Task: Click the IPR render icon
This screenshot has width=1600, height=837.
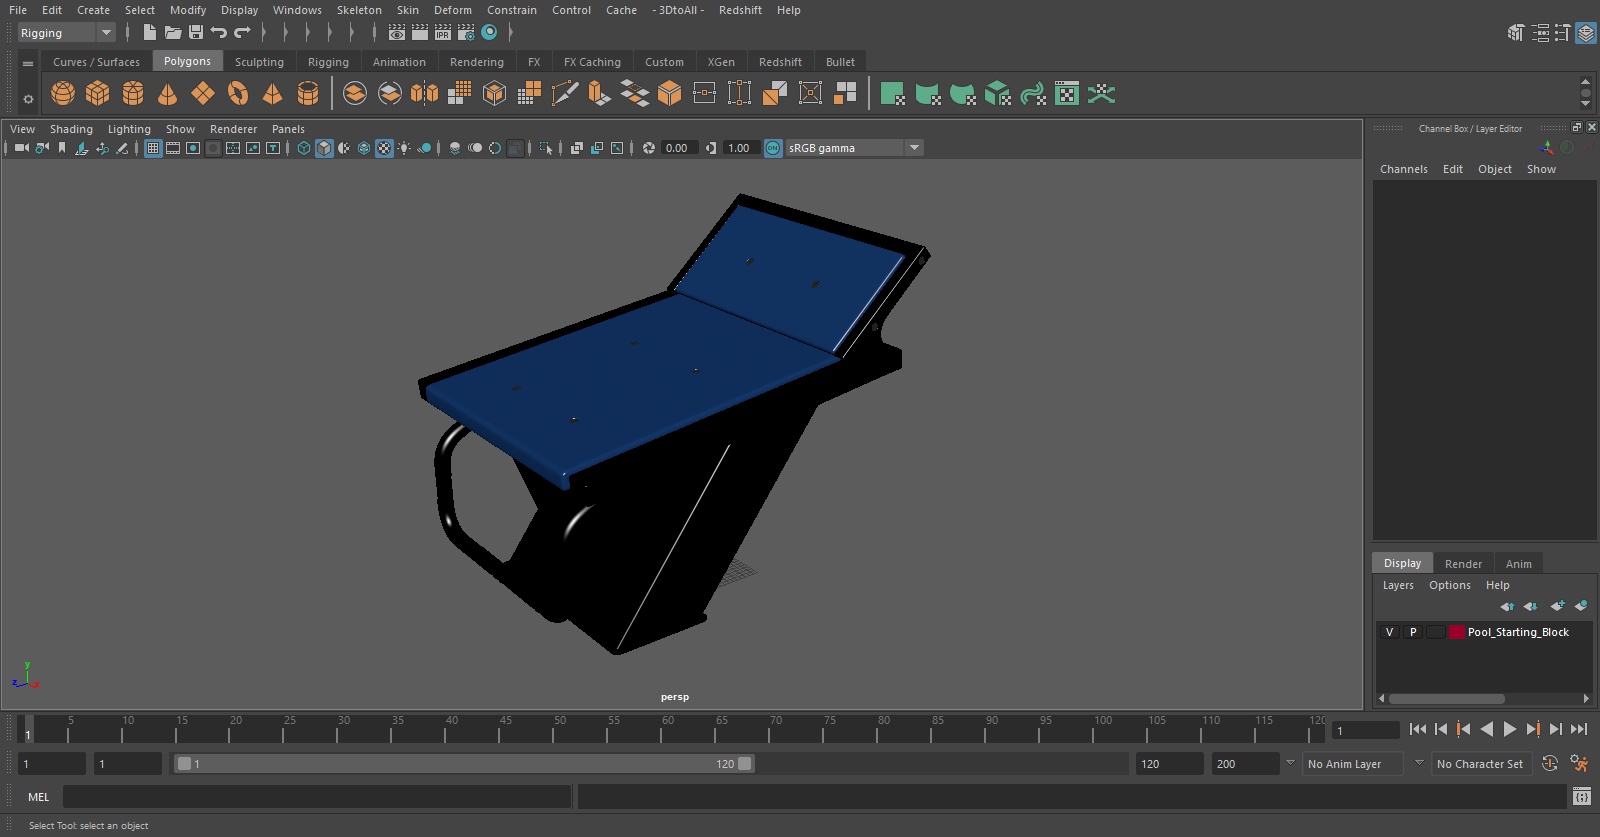Action: pos(443,33)
